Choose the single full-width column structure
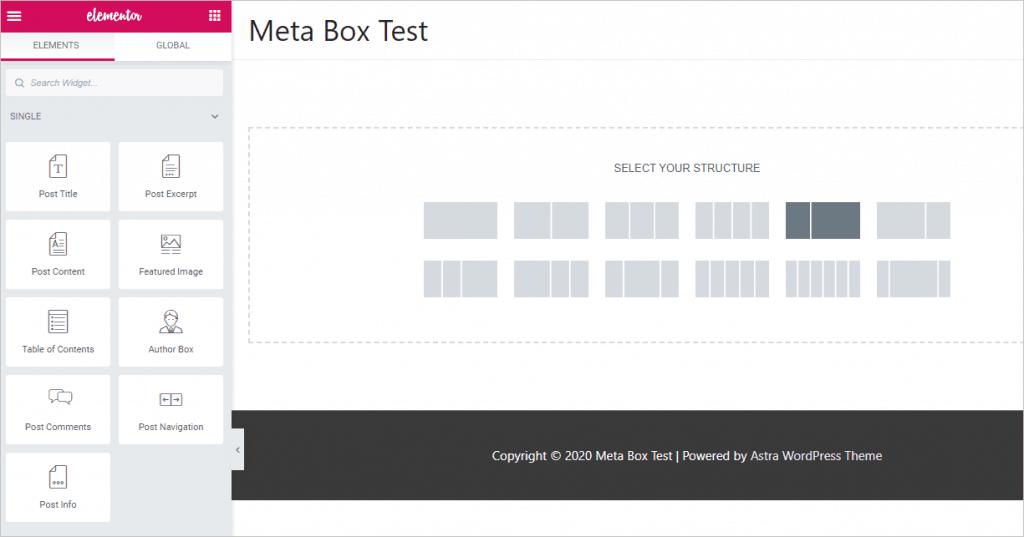 point(460,220)
